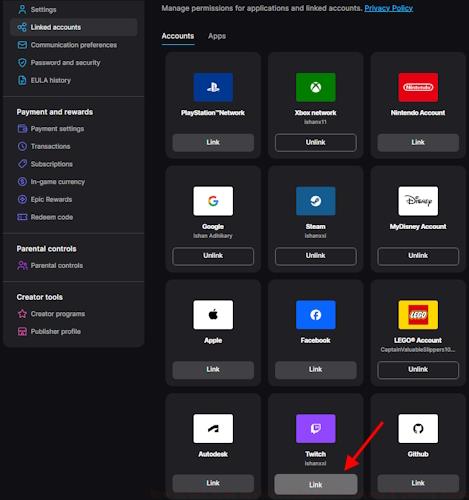Click the Communication preferences envelope icon
Viewport: 469px width, 500px height.
tap(22, 45)
